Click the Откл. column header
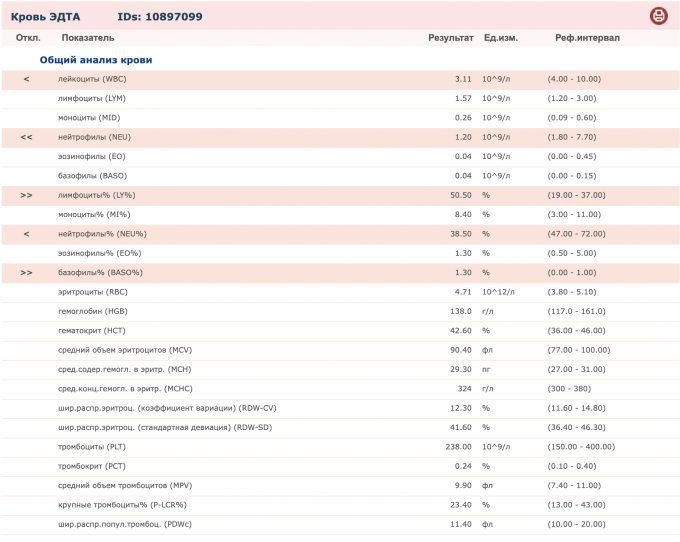This screenshot has width=680, height=542. tap(27, 38)
